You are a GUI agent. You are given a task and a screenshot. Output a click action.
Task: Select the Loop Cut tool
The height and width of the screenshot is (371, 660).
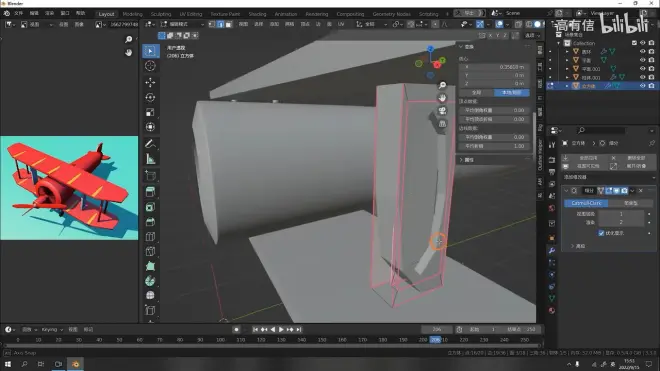coord(150,236)
